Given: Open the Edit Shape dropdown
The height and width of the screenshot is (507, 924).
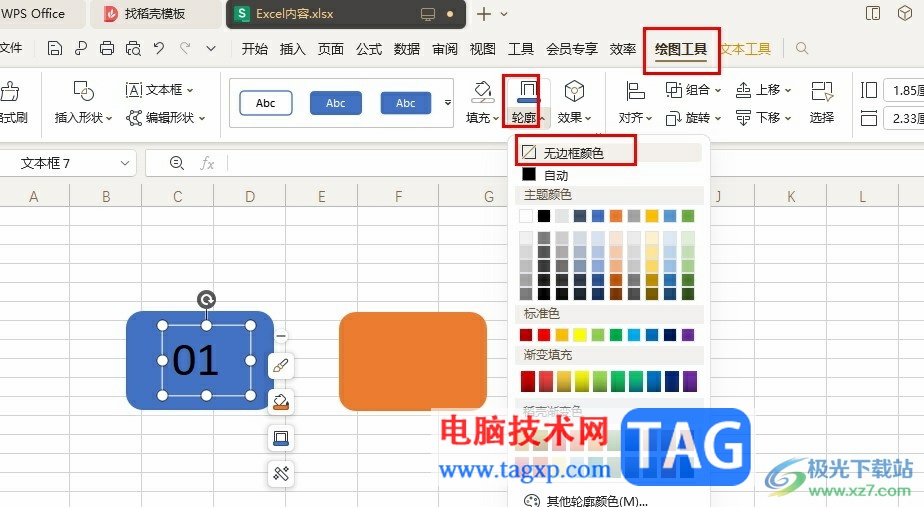Looking at the screenshot, I should click(x=166, y=117).
